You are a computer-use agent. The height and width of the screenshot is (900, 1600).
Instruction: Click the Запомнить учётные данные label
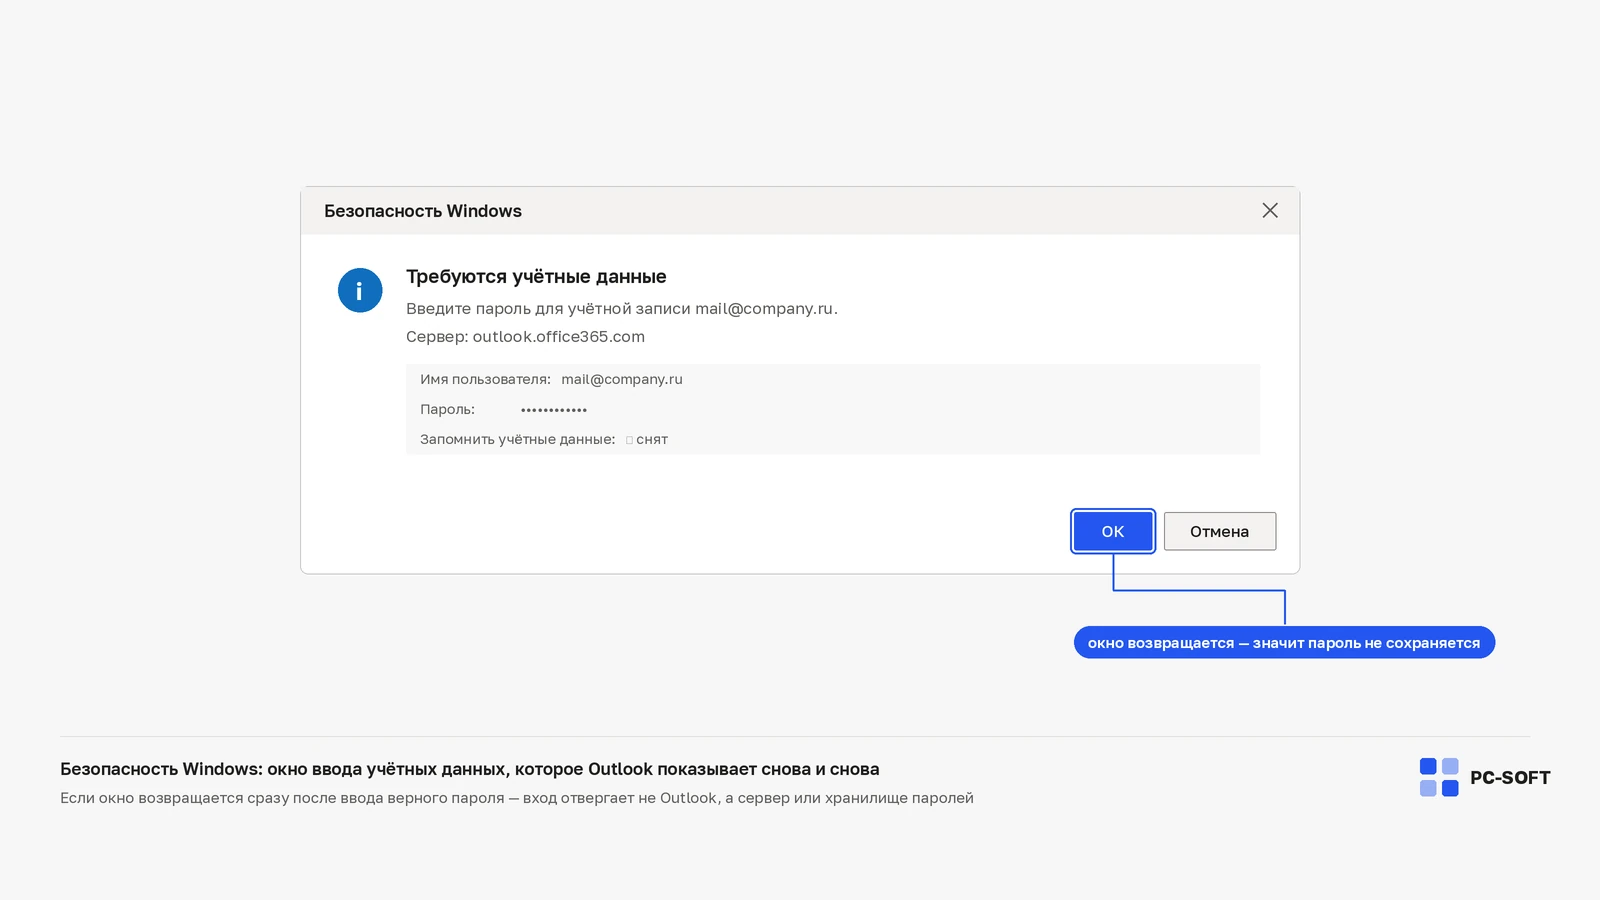point(517,439)
